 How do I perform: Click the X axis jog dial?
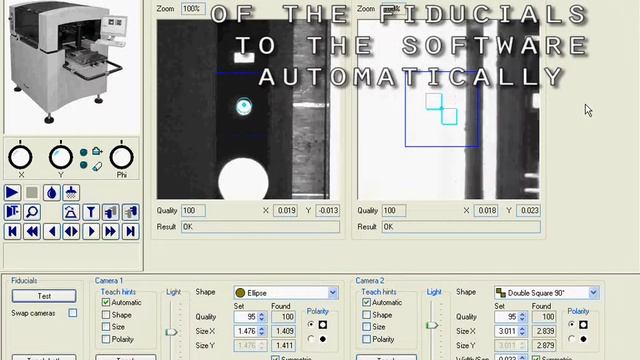pos(20,157)
